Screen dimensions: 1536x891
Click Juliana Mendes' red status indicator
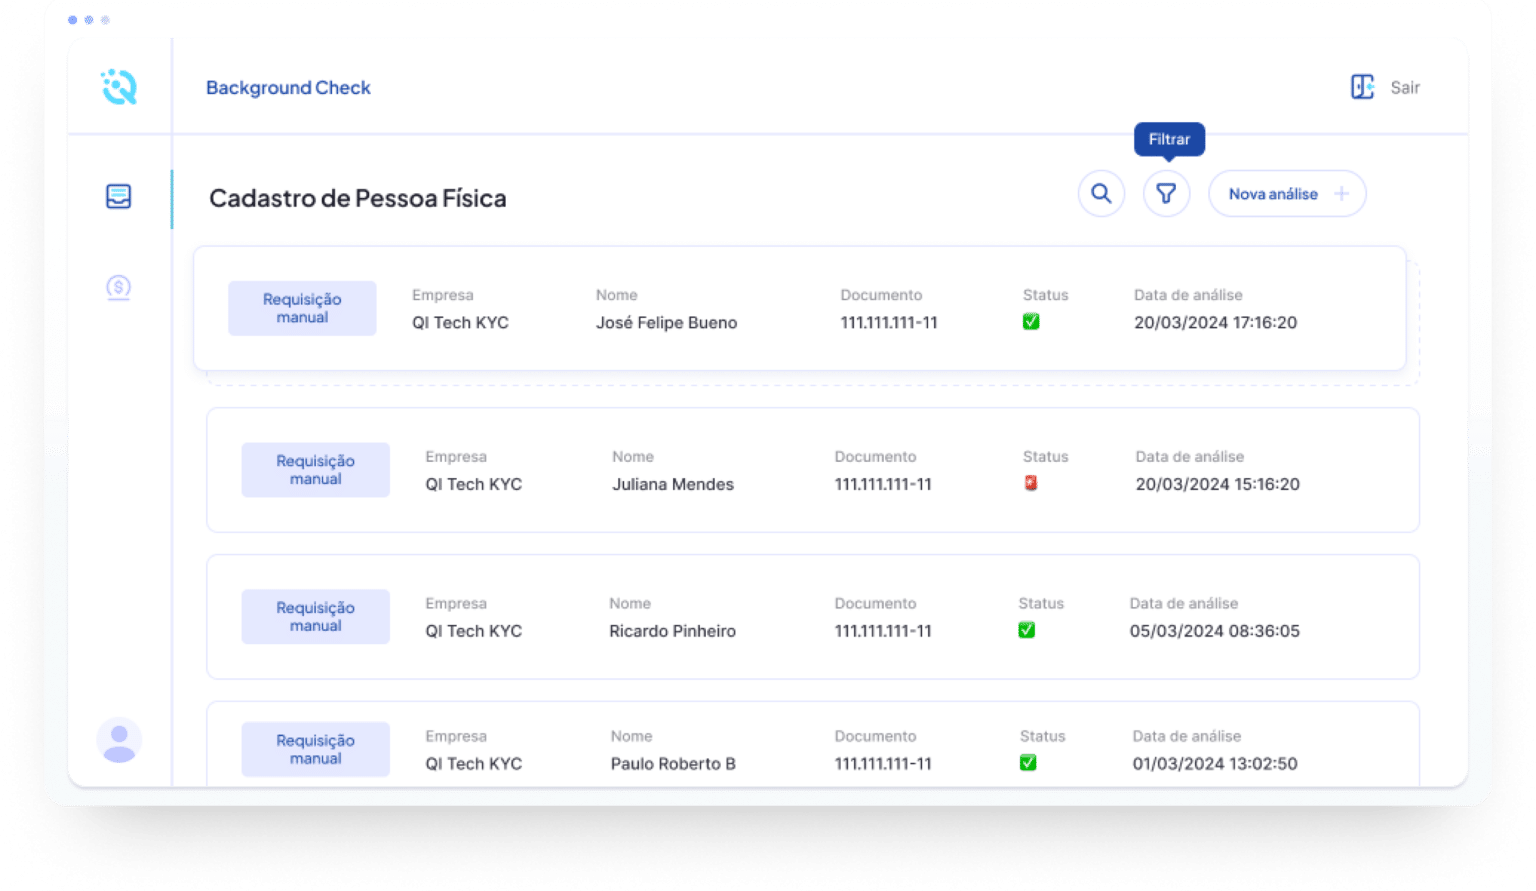(x=1030, y=483)
